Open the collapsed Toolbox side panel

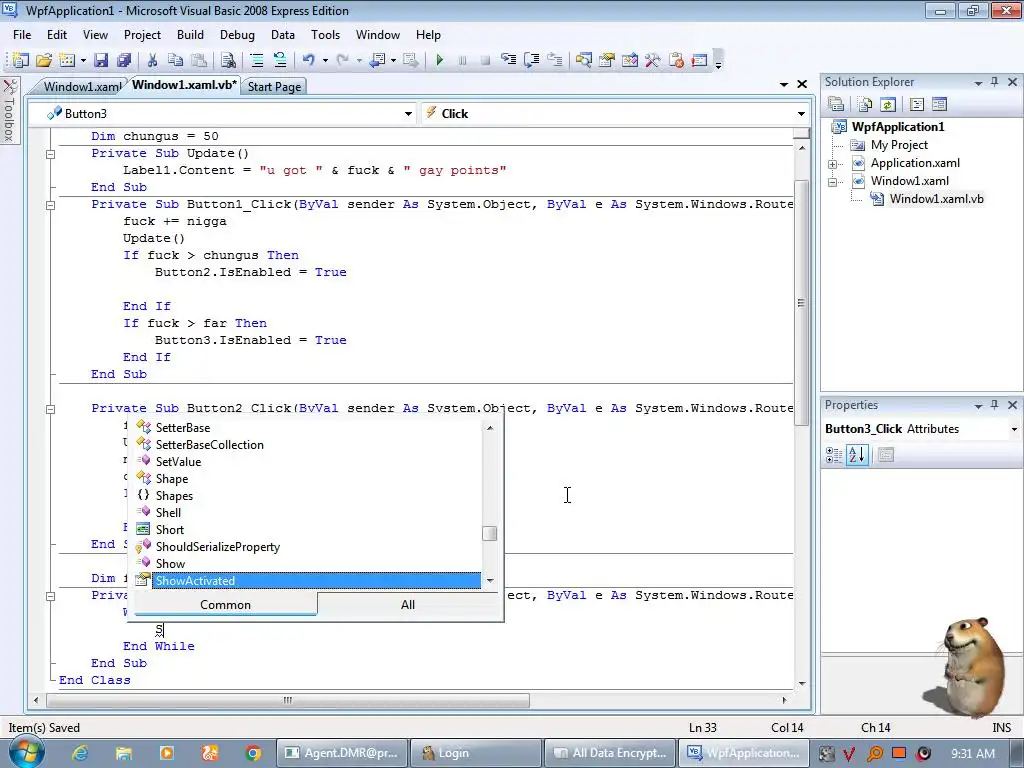tap(9, 110)
